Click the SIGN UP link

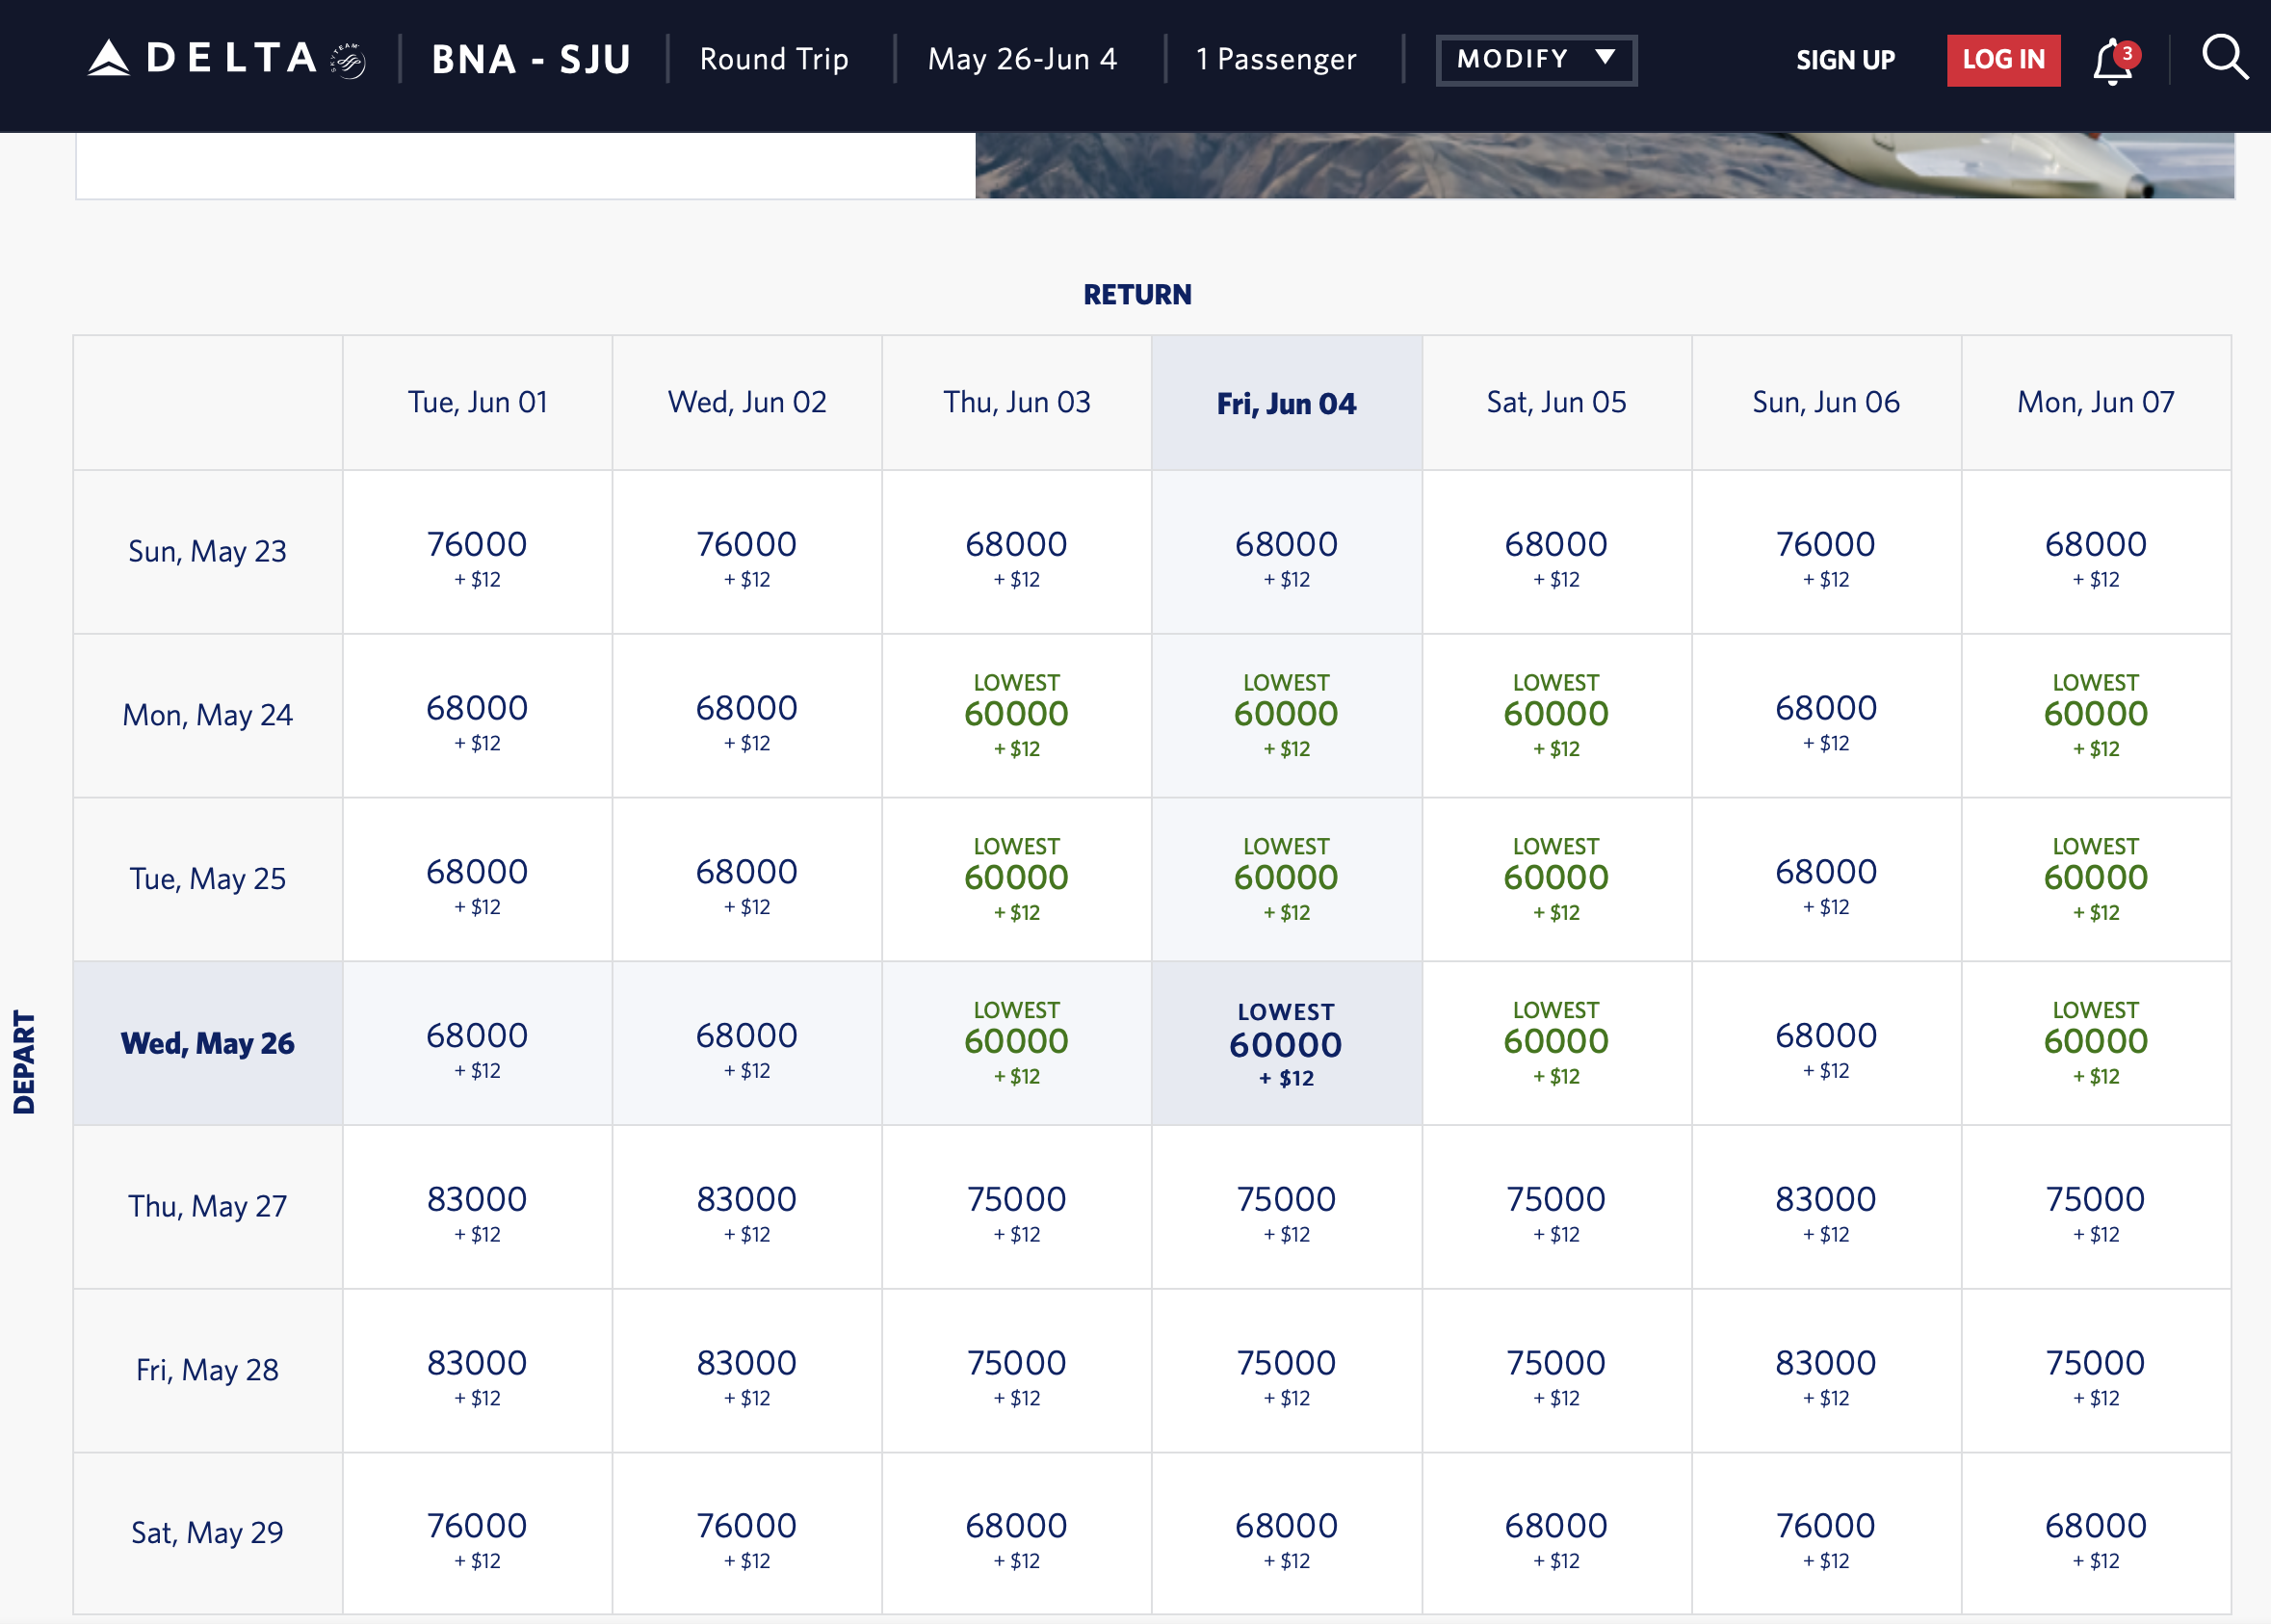pos(1845,59)
